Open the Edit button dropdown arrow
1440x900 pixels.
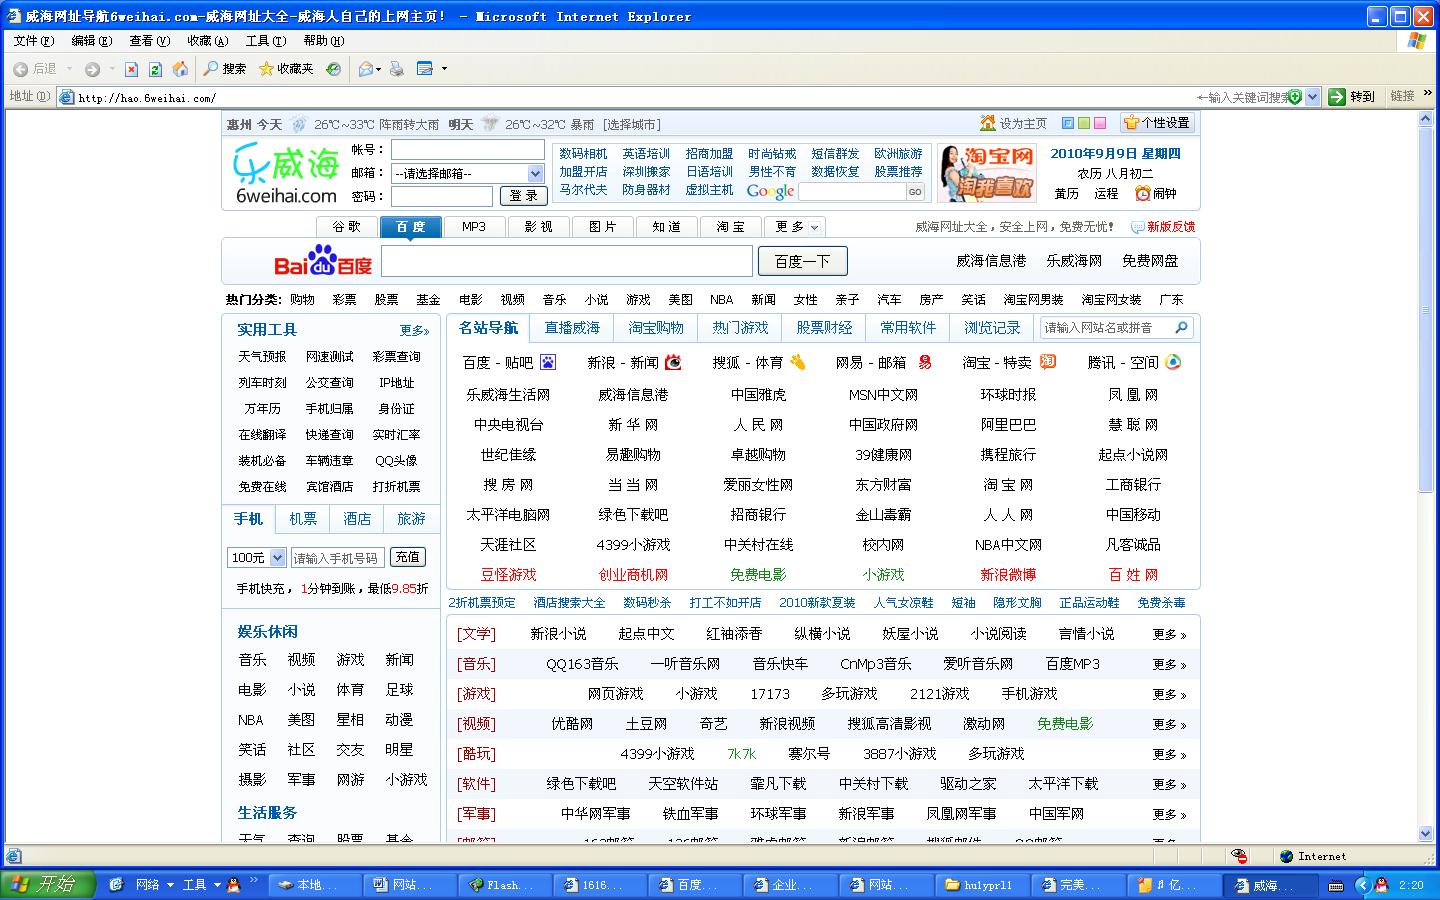[444, 69]
